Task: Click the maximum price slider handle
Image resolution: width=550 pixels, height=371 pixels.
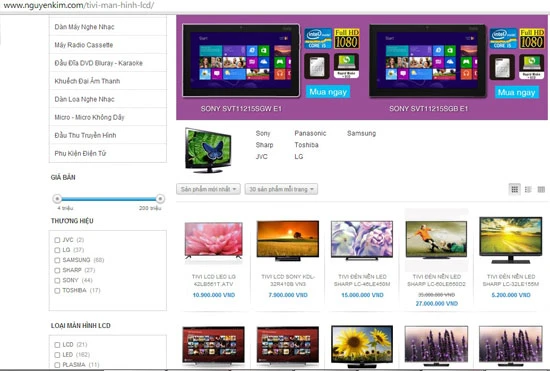Action: pos(160,199)
